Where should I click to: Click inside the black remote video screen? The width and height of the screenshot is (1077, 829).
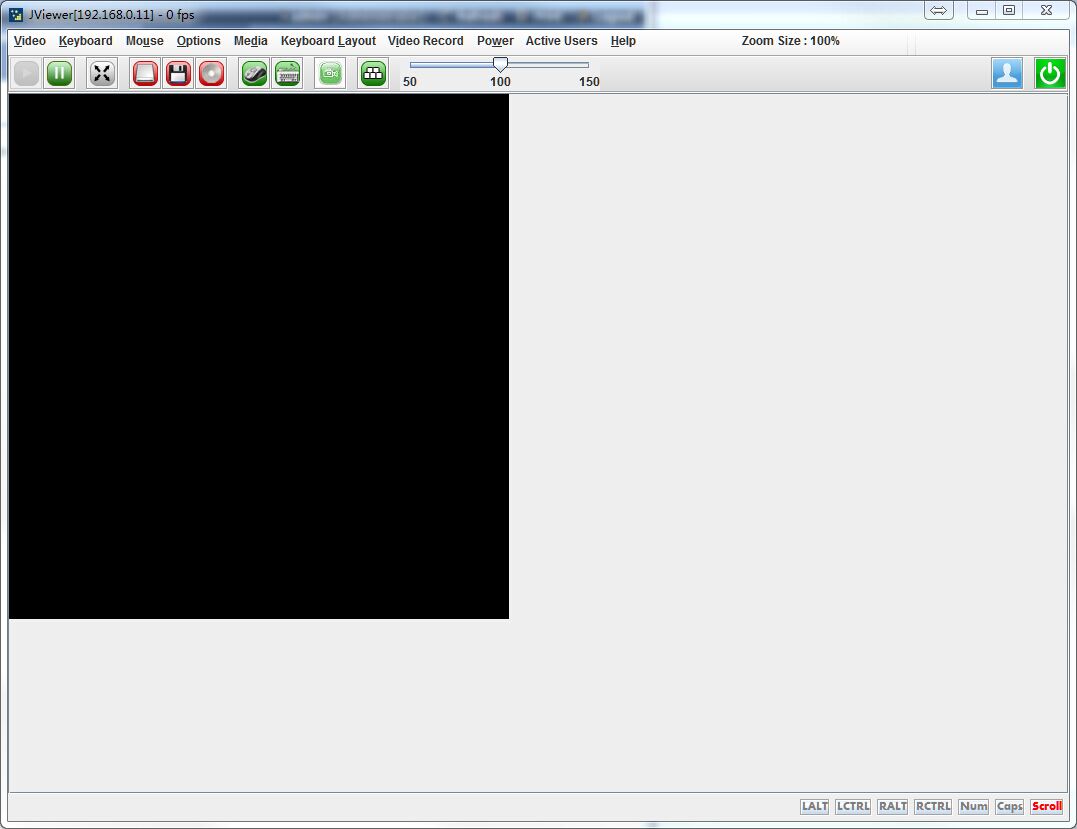[x=259, y=356]
